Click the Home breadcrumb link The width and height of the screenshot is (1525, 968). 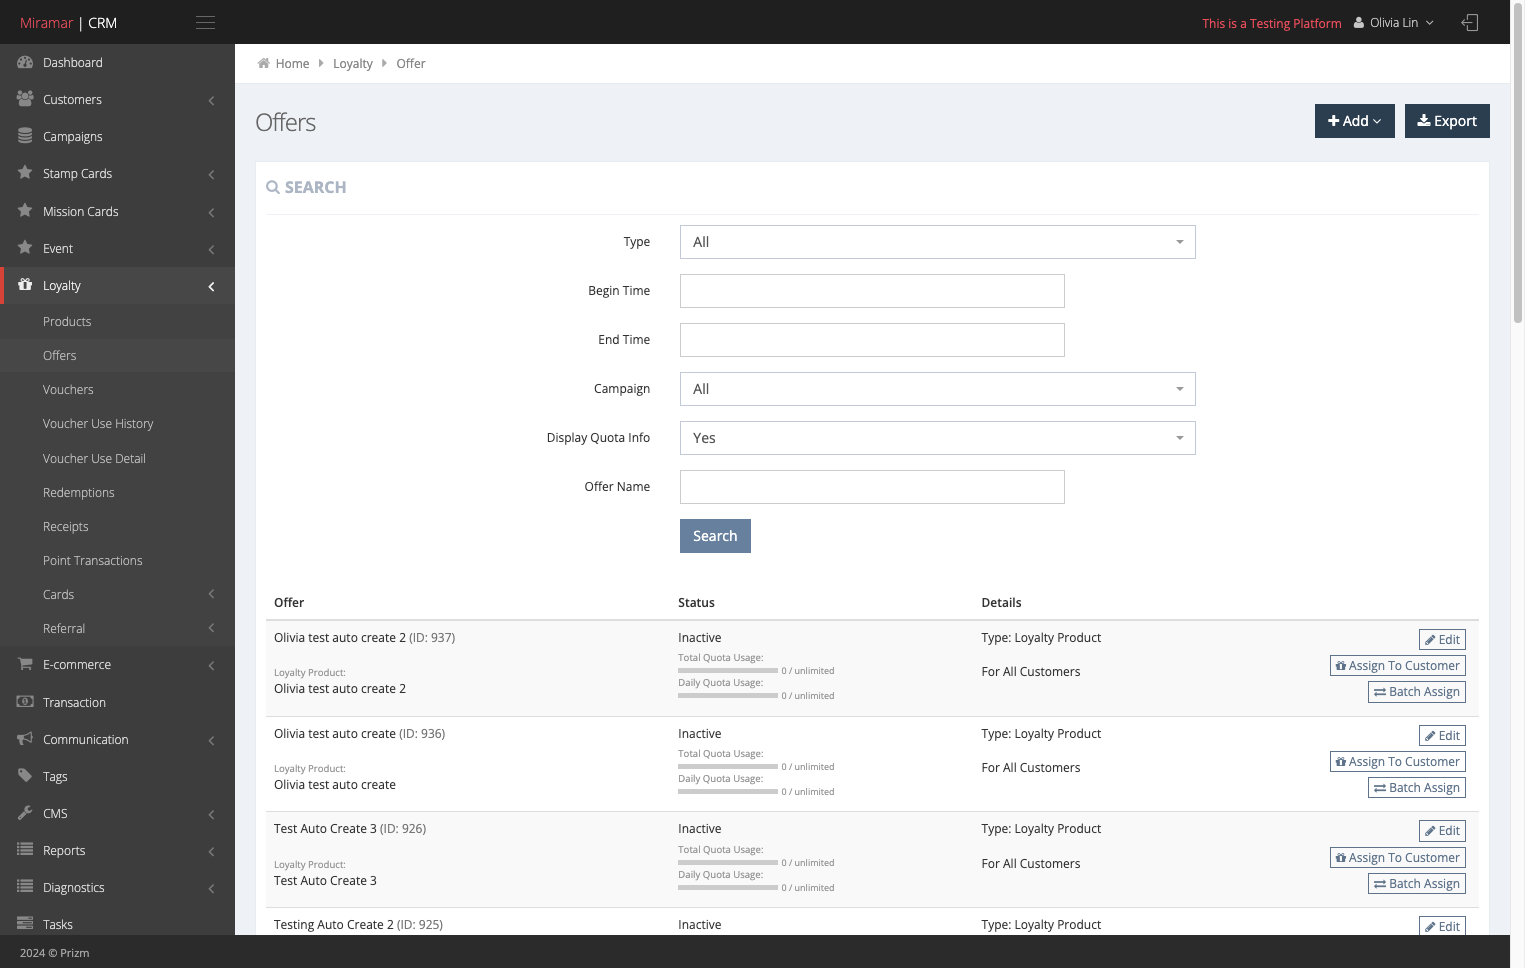292,63
